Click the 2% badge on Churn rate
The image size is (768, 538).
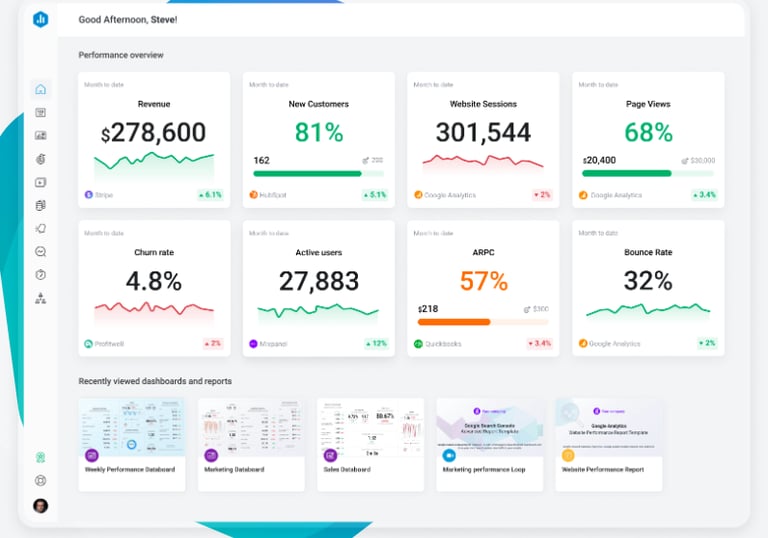213,343
